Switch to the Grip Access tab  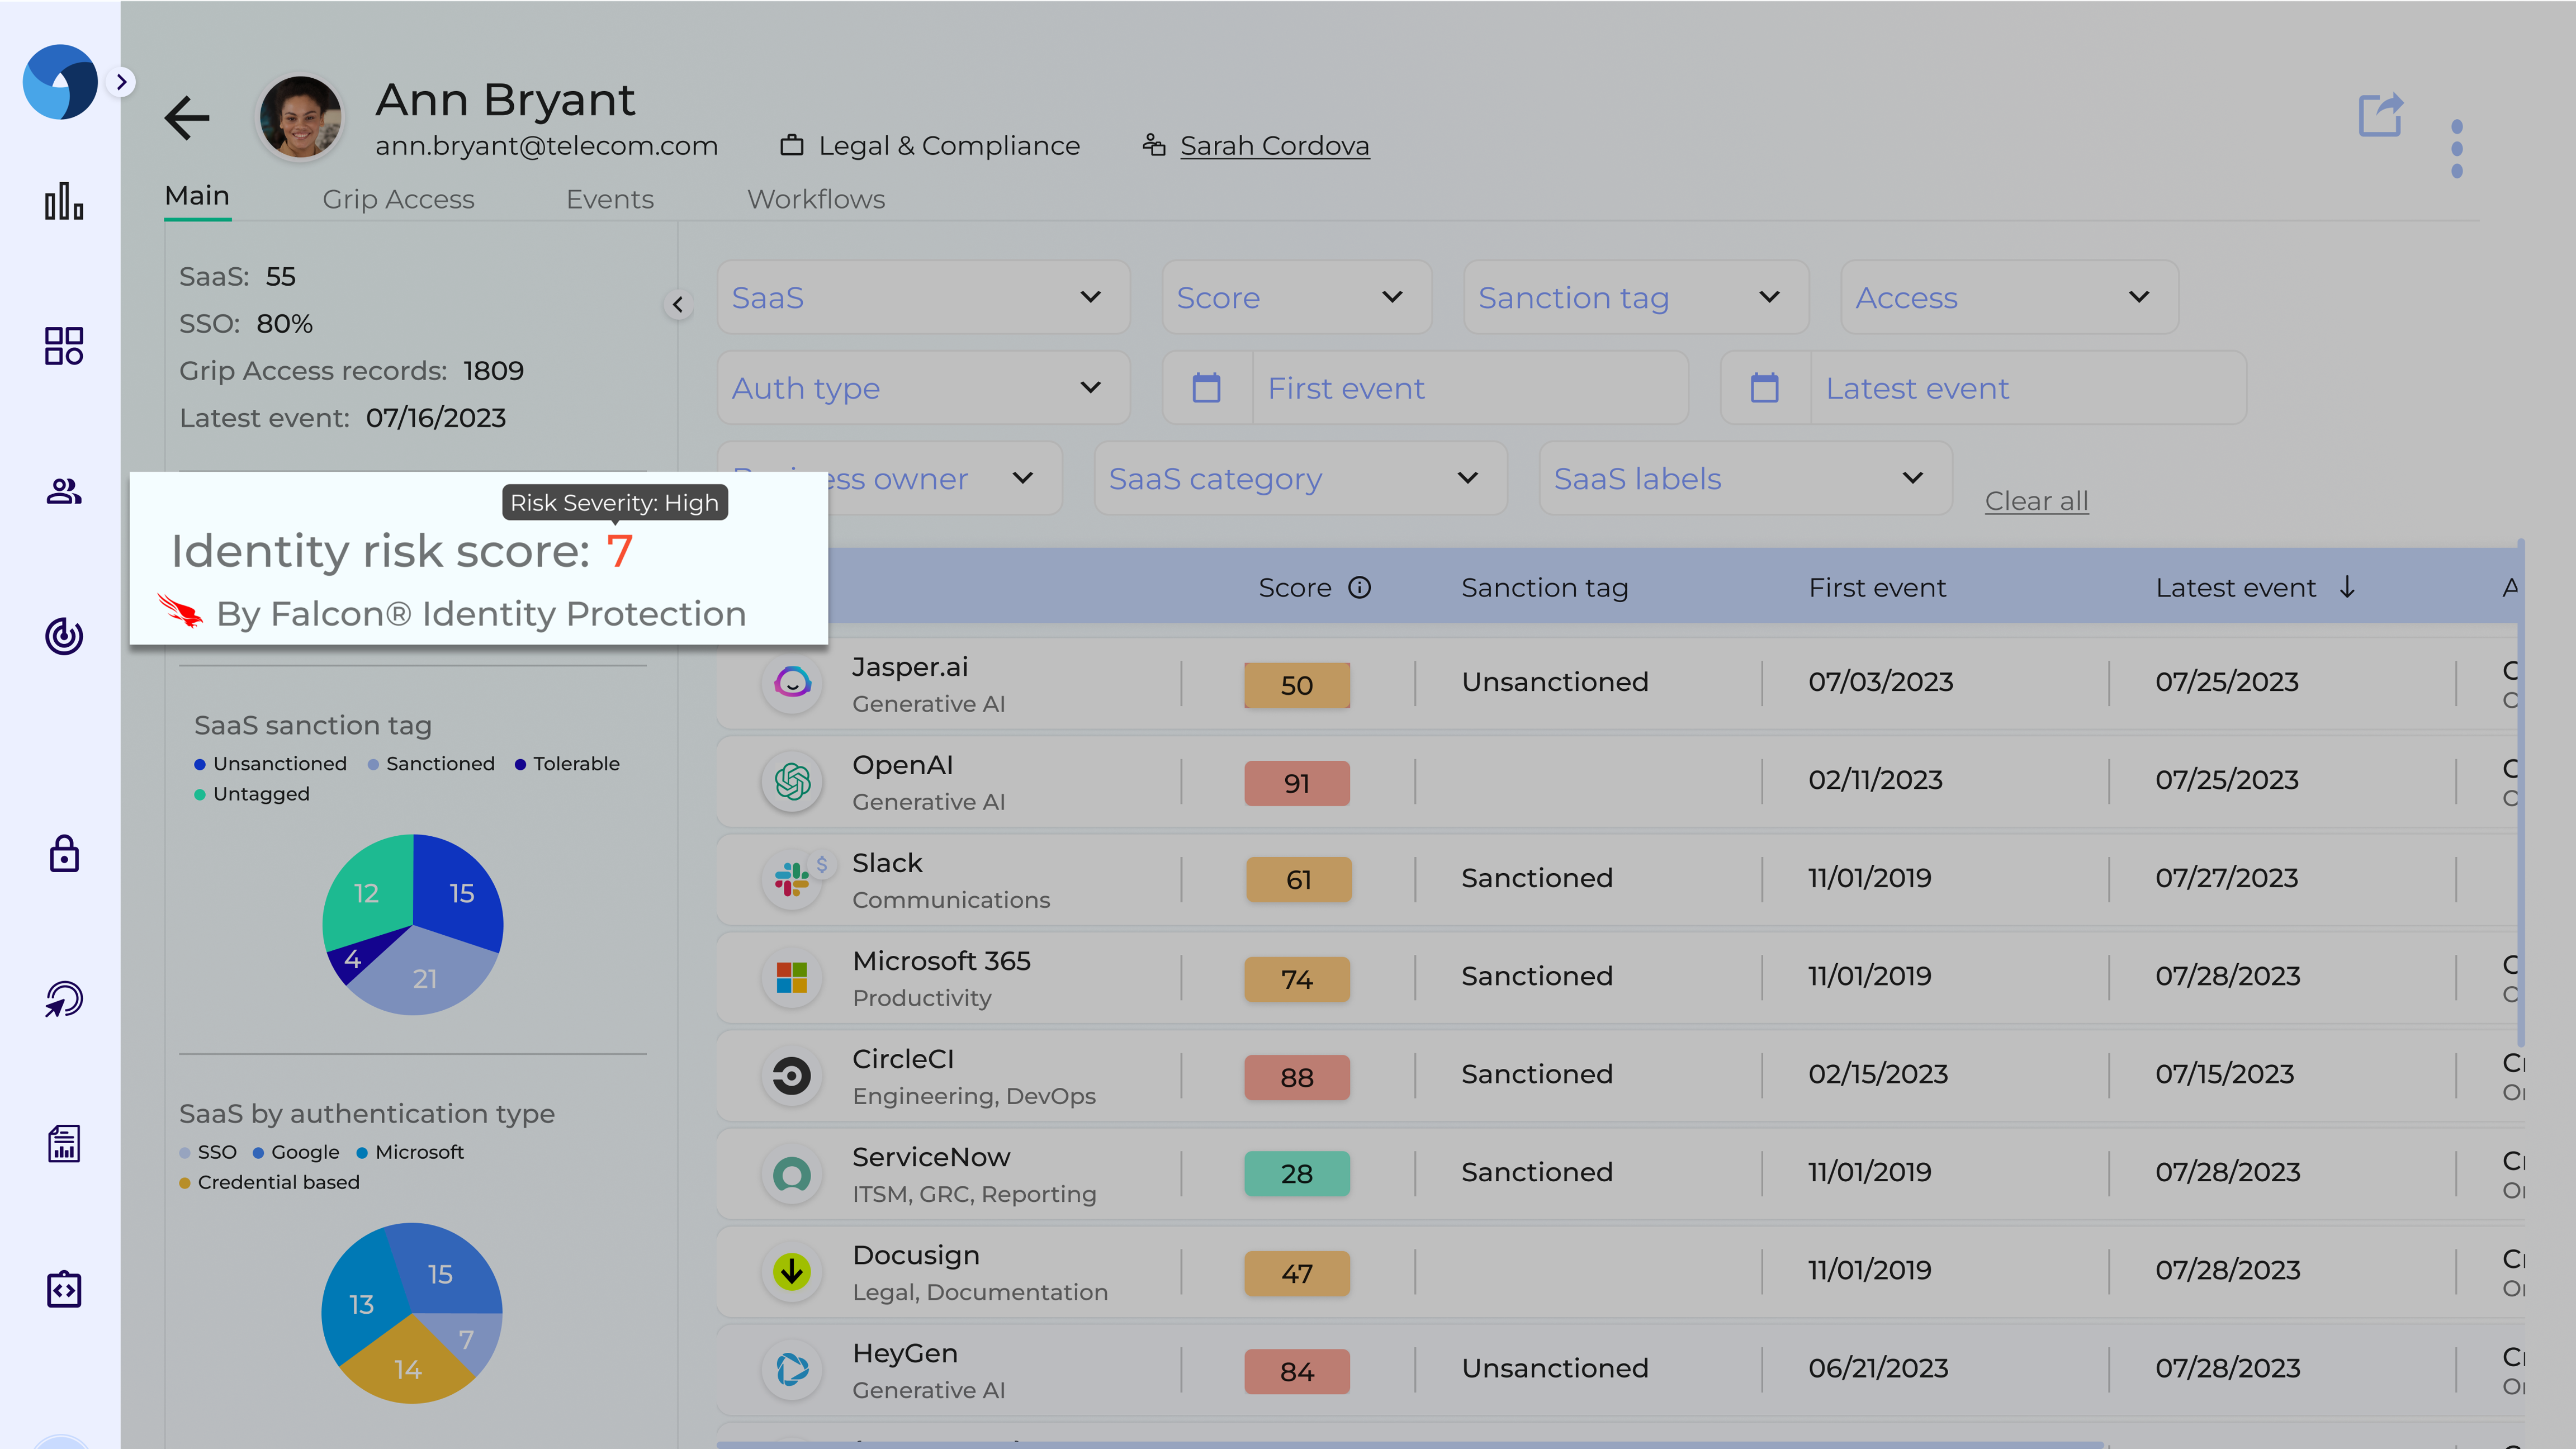coord(398,199)
